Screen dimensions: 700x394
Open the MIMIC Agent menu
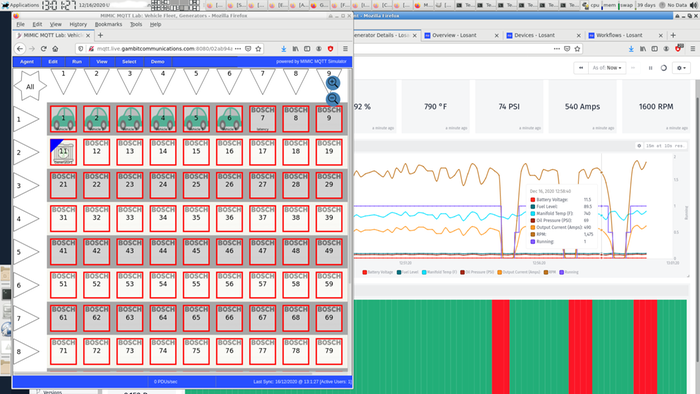pos(27,62)
